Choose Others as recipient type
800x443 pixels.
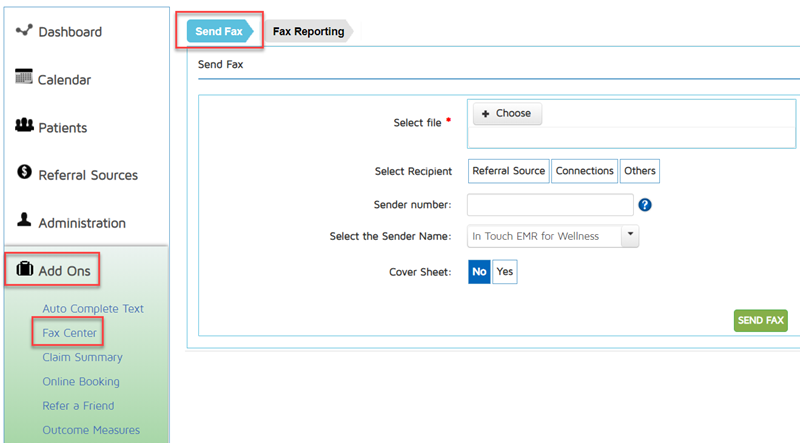click(639, 171)
